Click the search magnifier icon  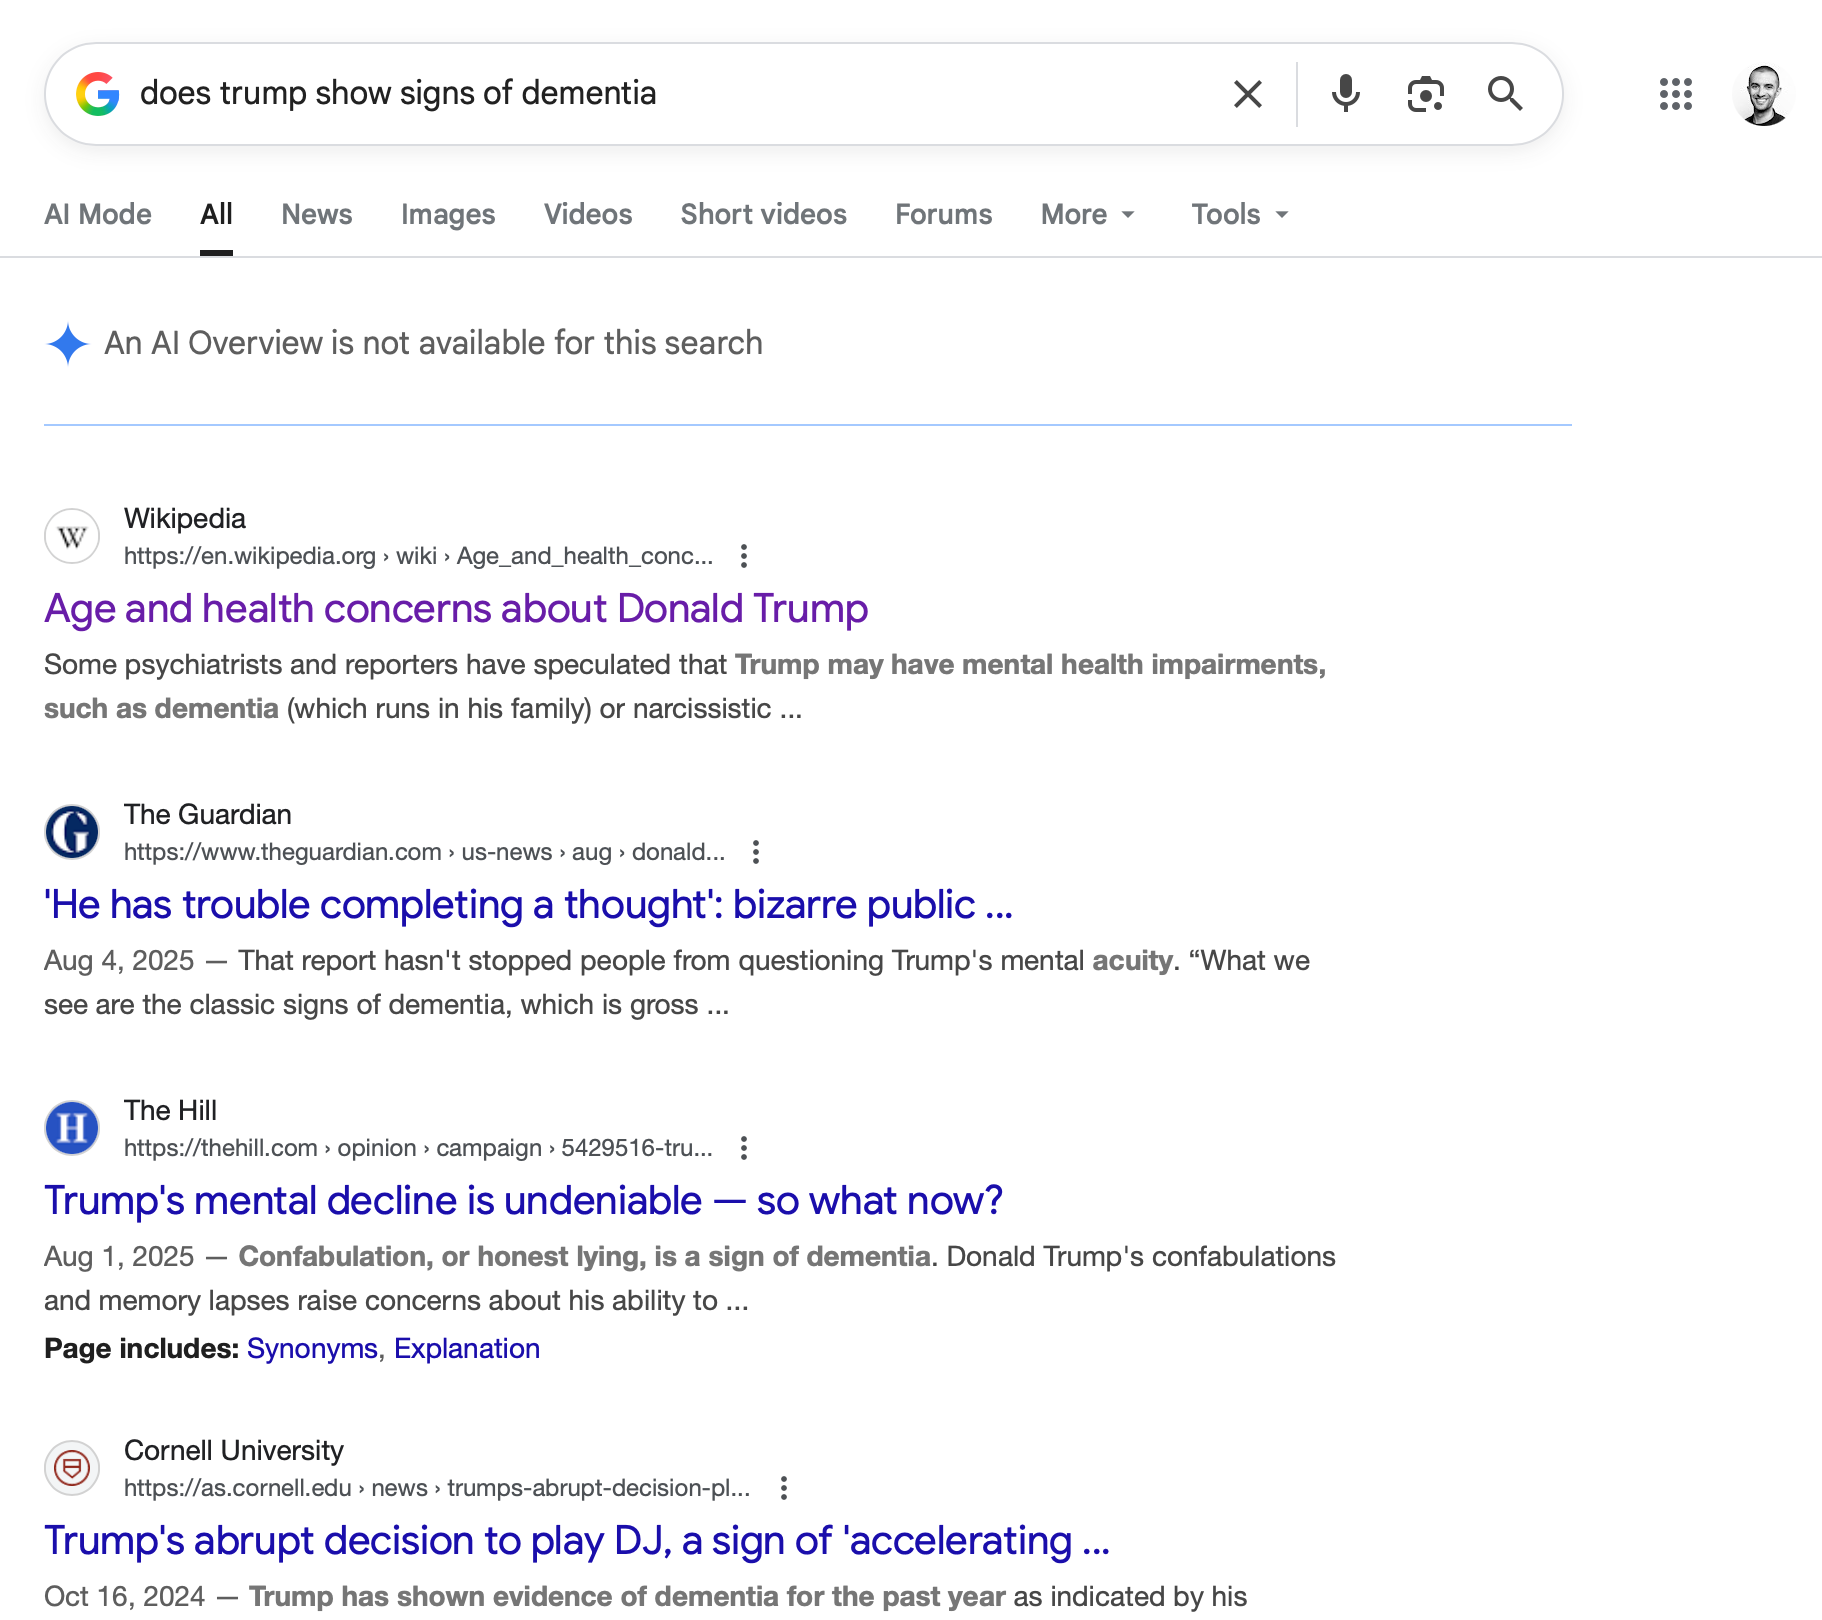1505,93
